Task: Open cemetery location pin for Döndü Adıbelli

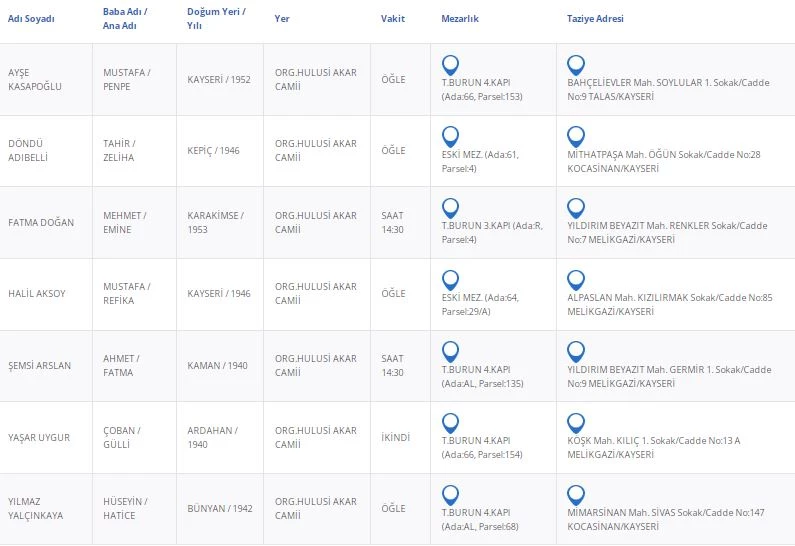Action: click(450, 136)
